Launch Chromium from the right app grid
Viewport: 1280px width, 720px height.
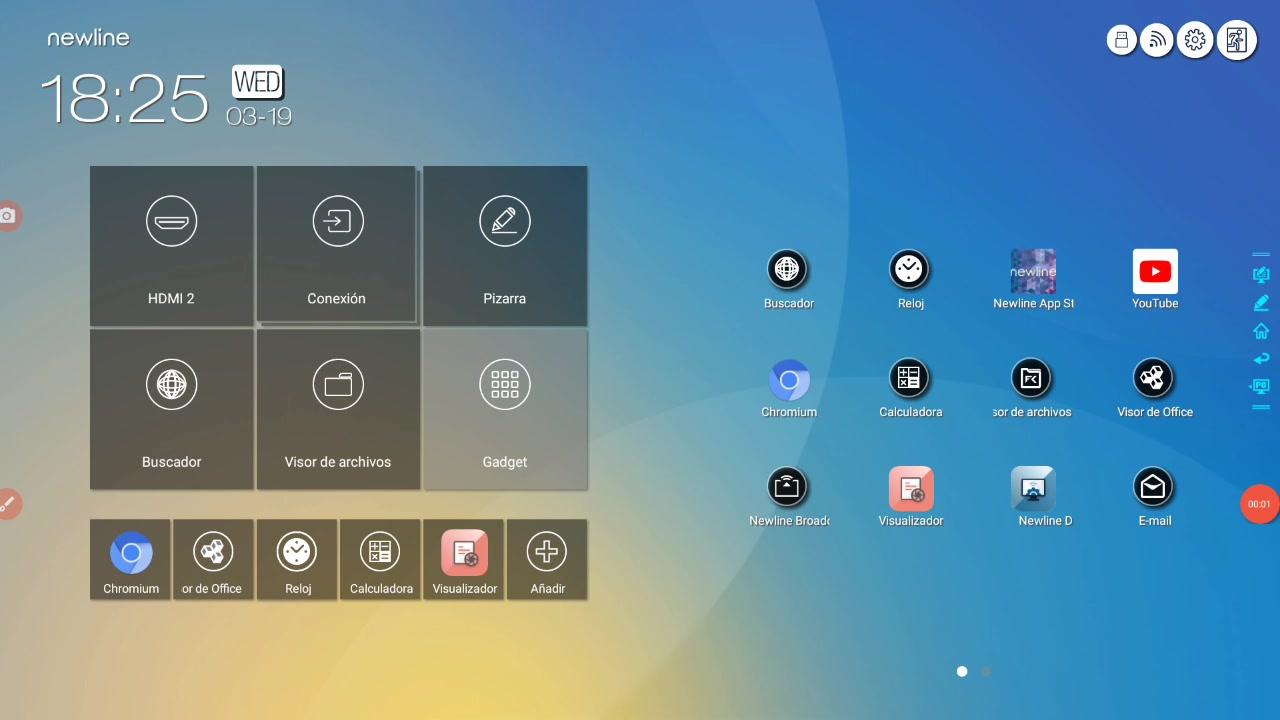[789, 388]
